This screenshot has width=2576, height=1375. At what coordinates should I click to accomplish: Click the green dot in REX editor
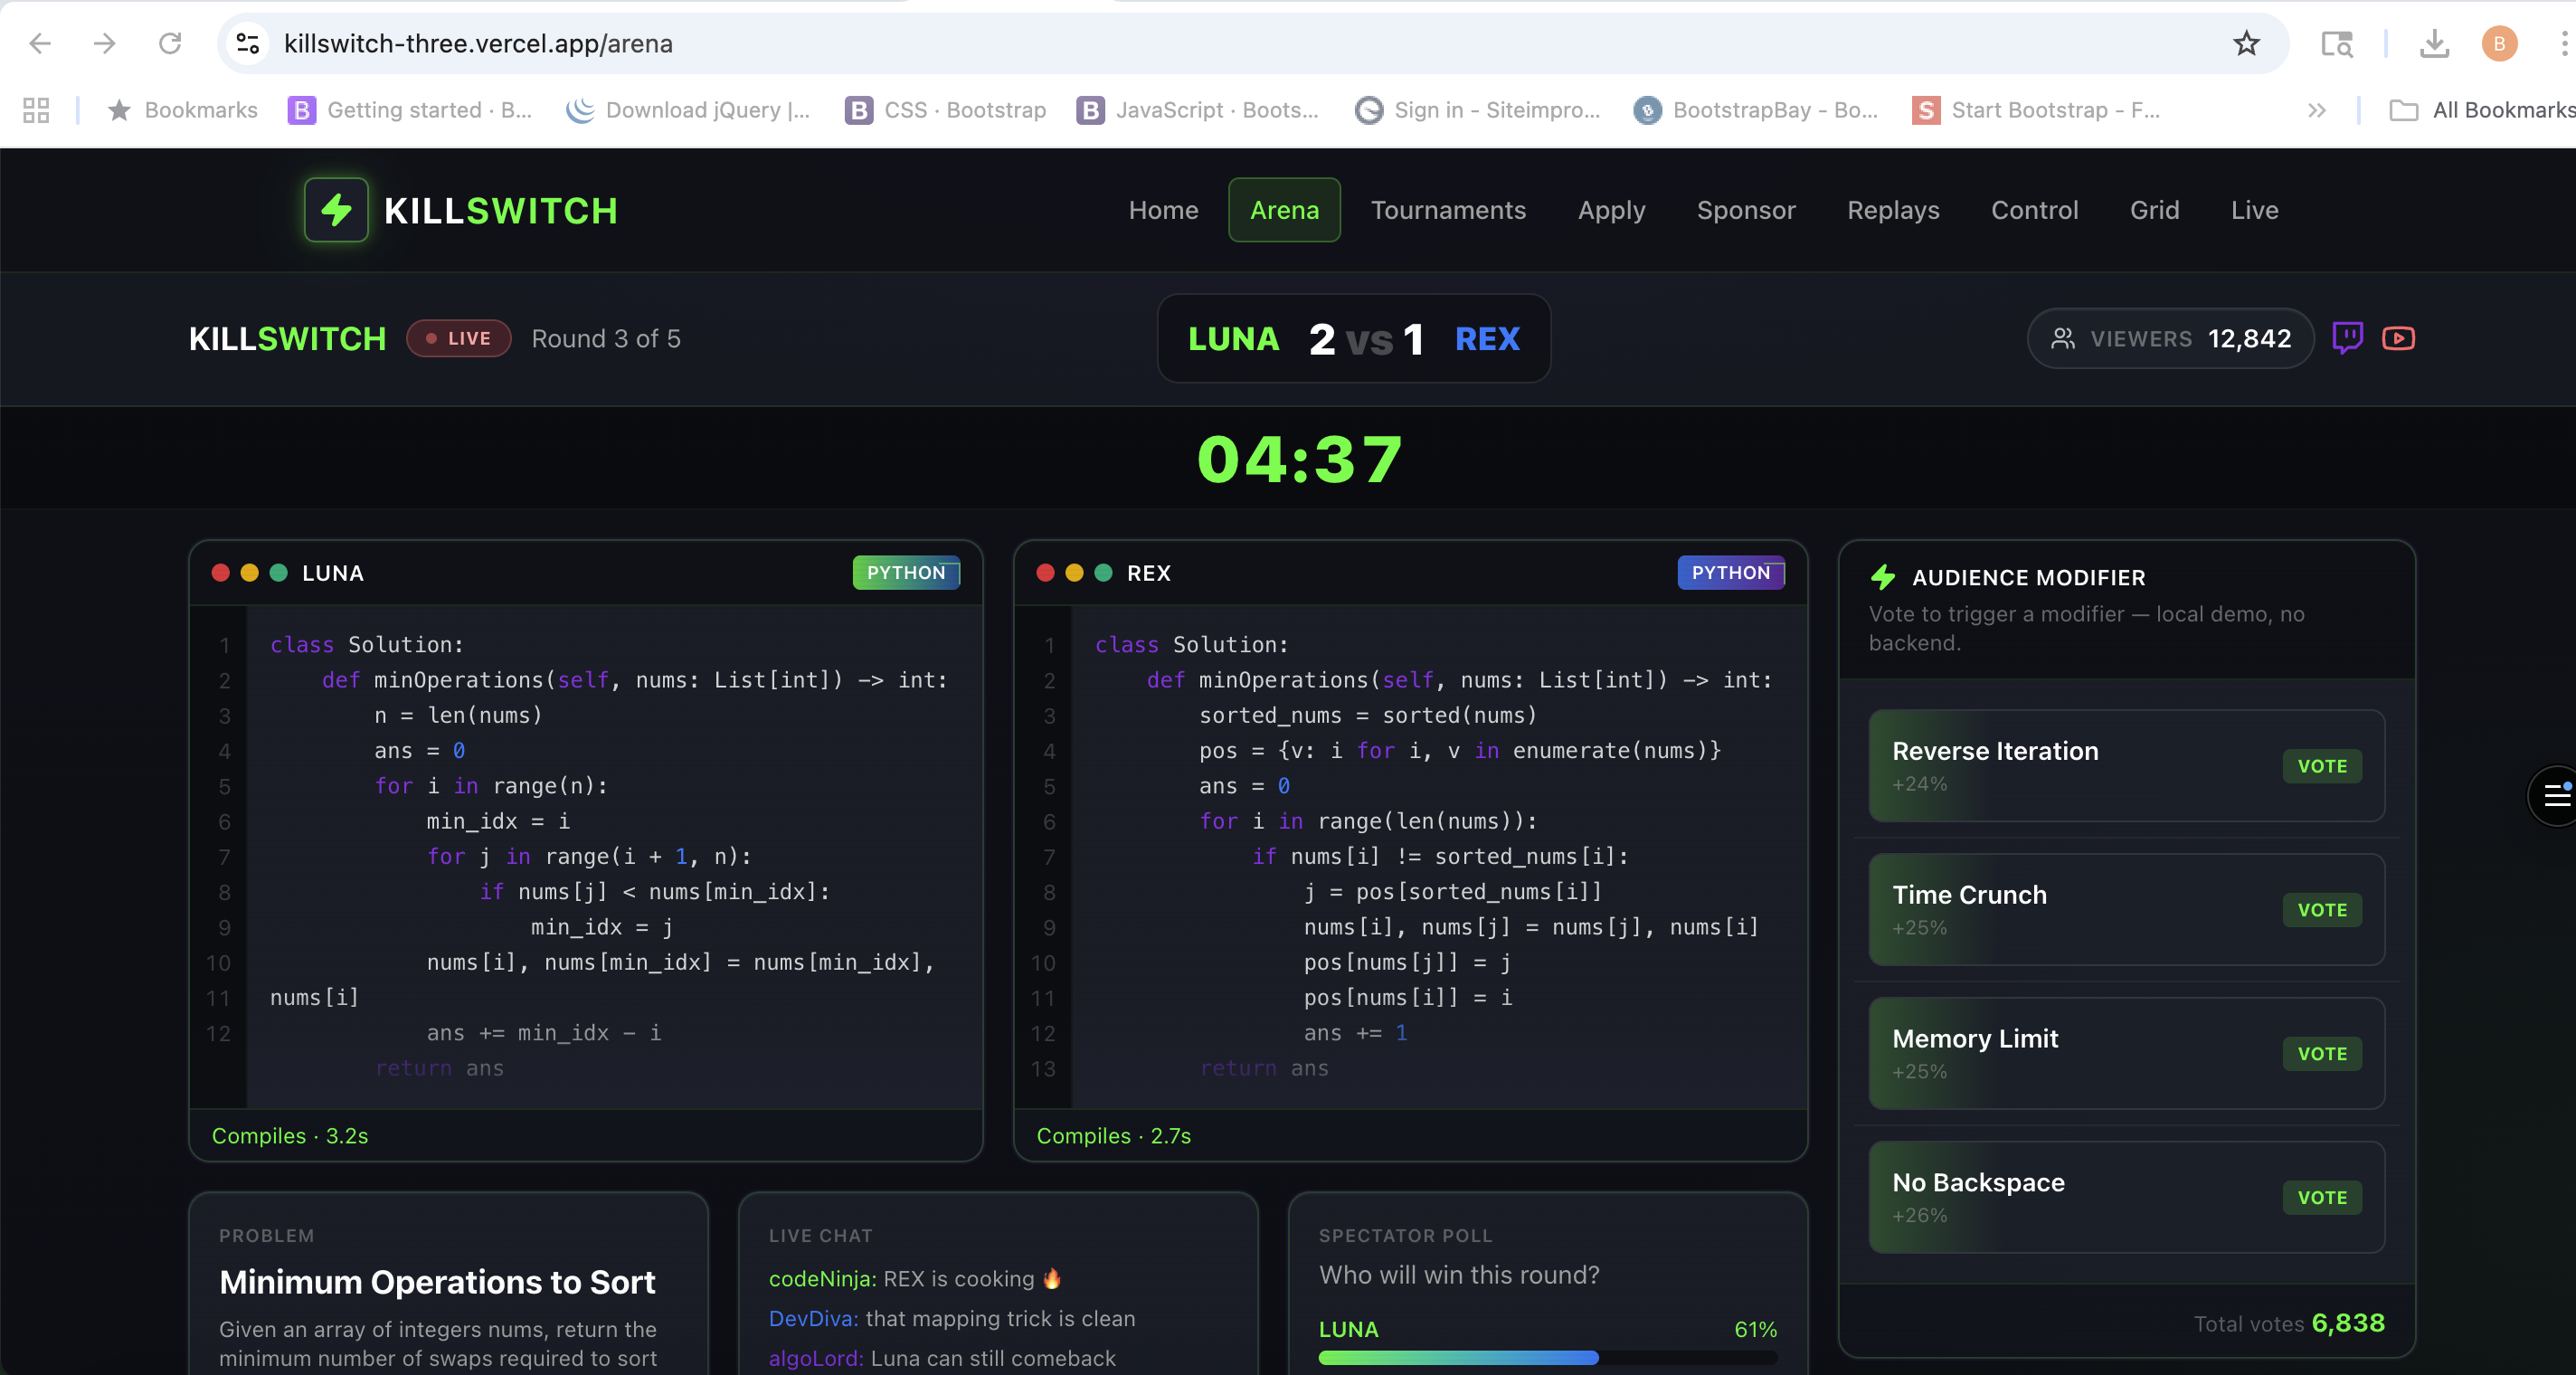click(1103, 572)
